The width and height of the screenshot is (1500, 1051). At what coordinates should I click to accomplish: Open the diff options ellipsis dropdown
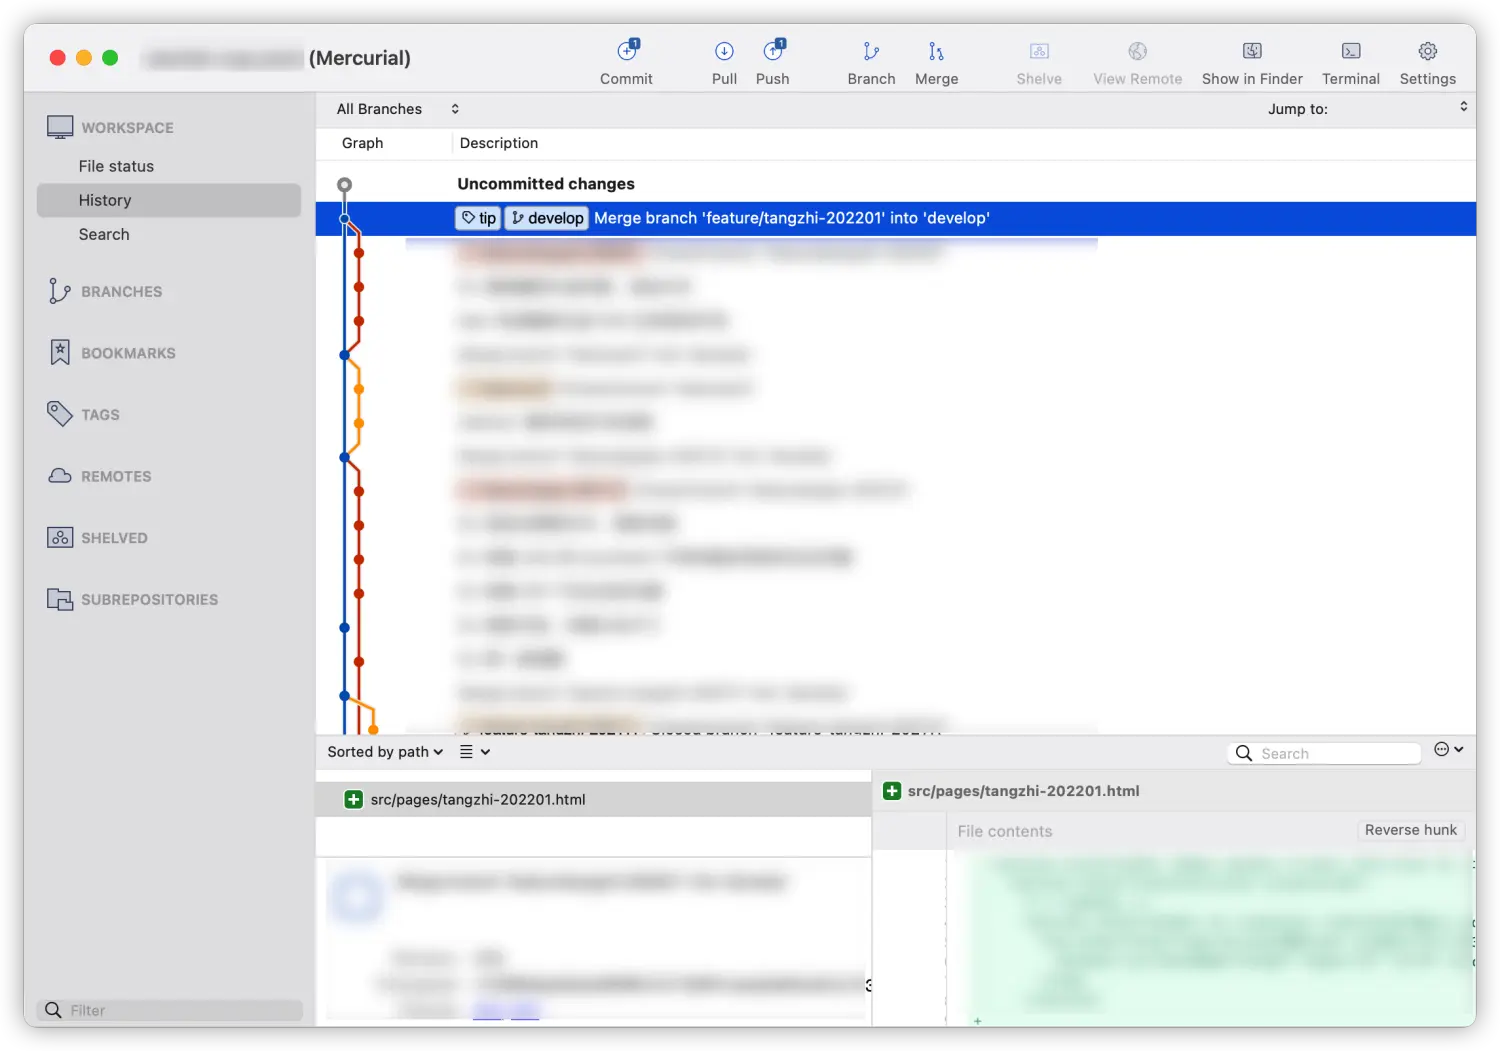1448,749
